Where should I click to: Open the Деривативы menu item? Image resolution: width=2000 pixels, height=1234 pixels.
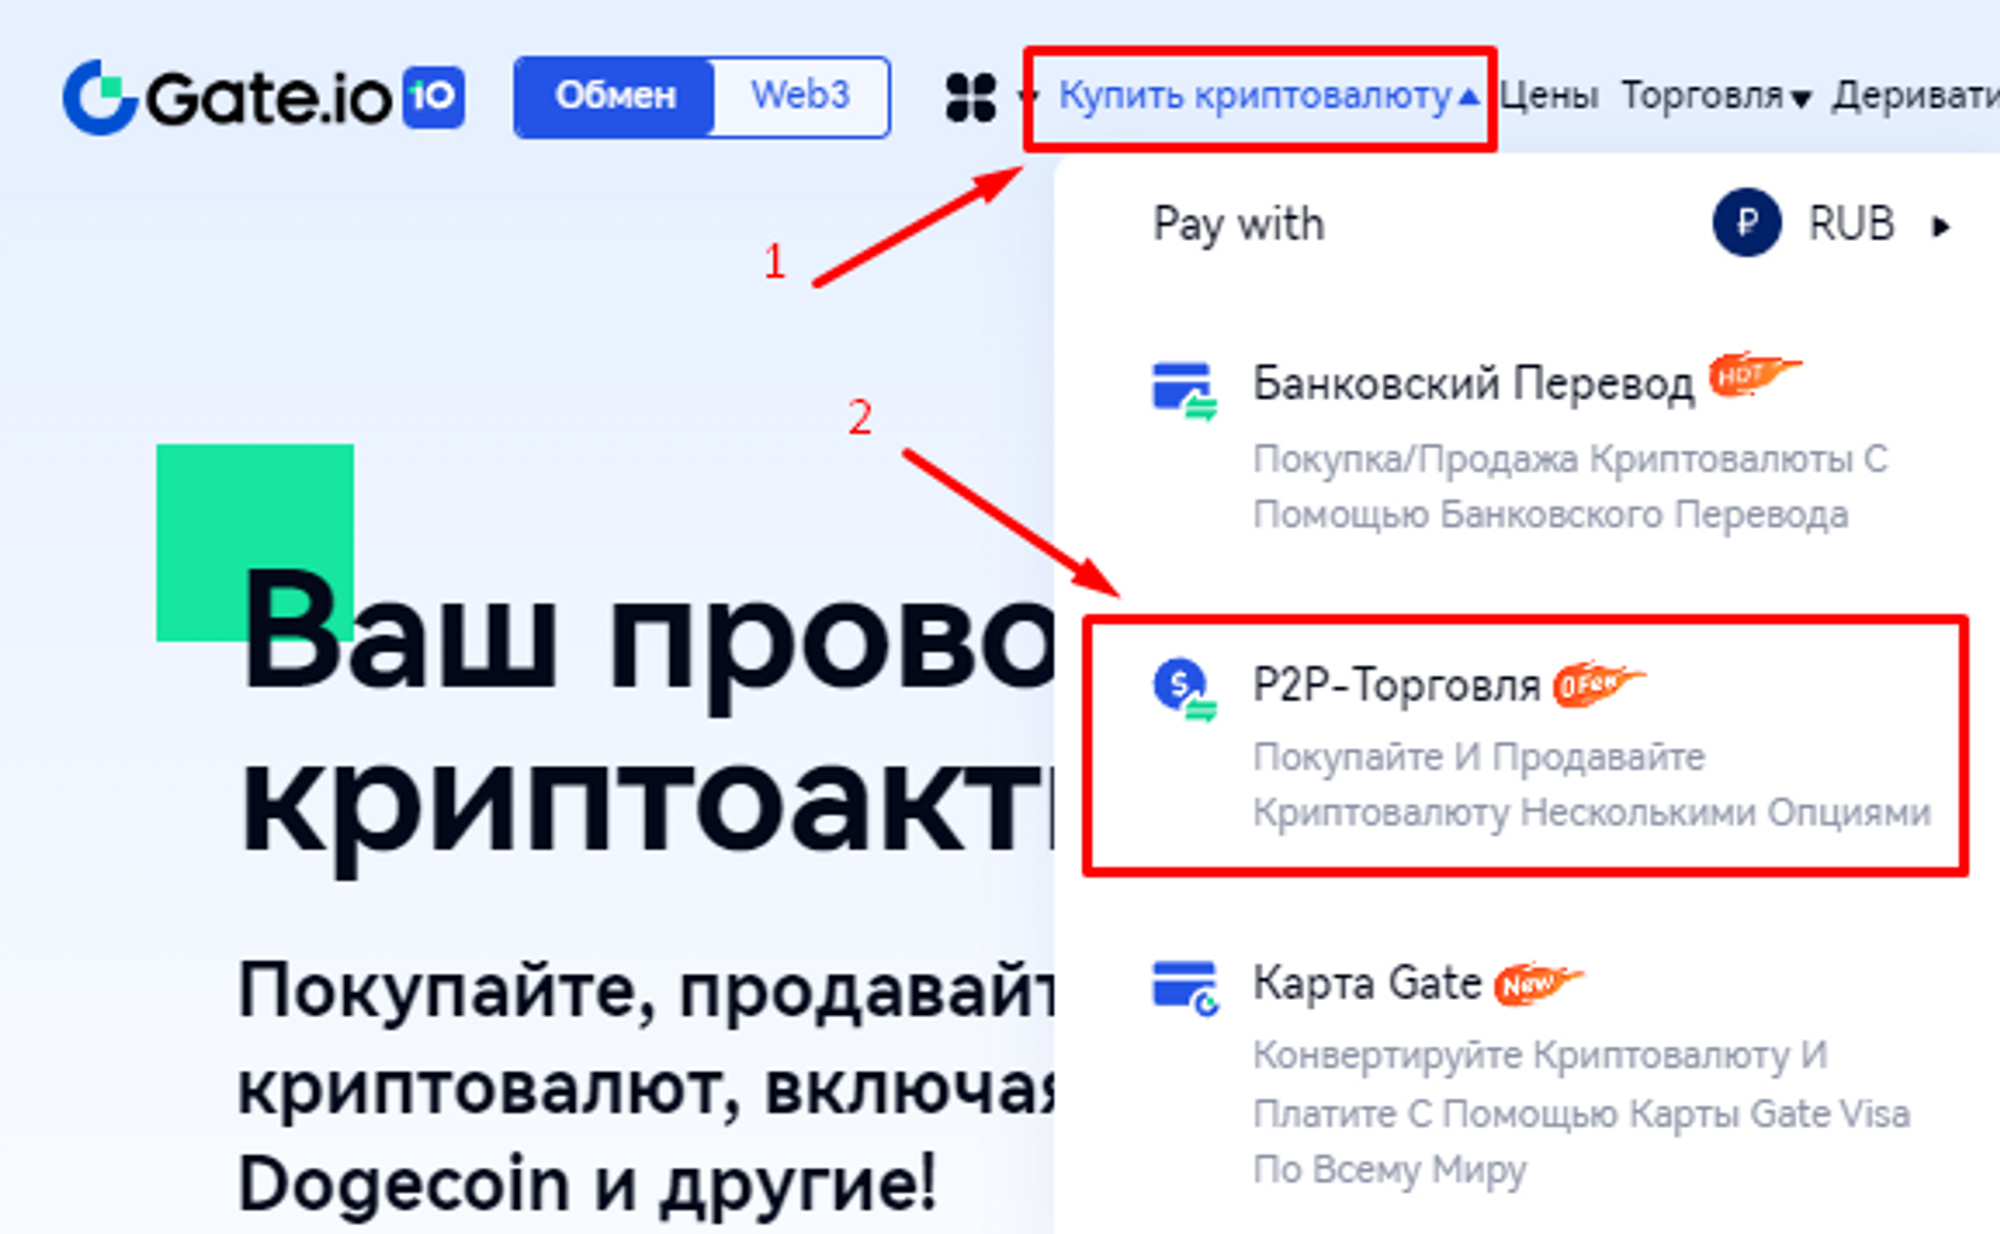click(x=1916, y=96)
